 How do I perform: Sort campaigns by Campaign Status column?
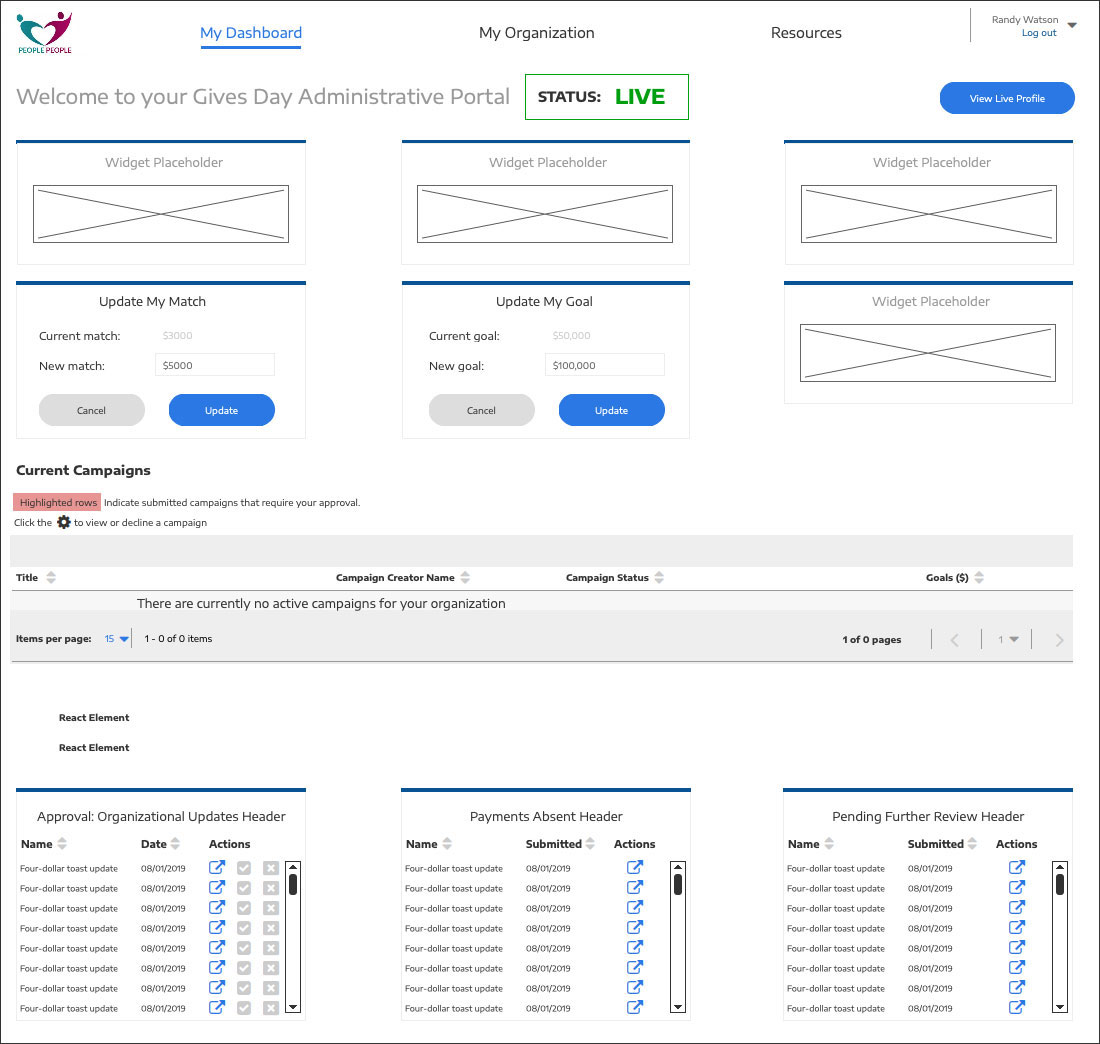[659, 578]
